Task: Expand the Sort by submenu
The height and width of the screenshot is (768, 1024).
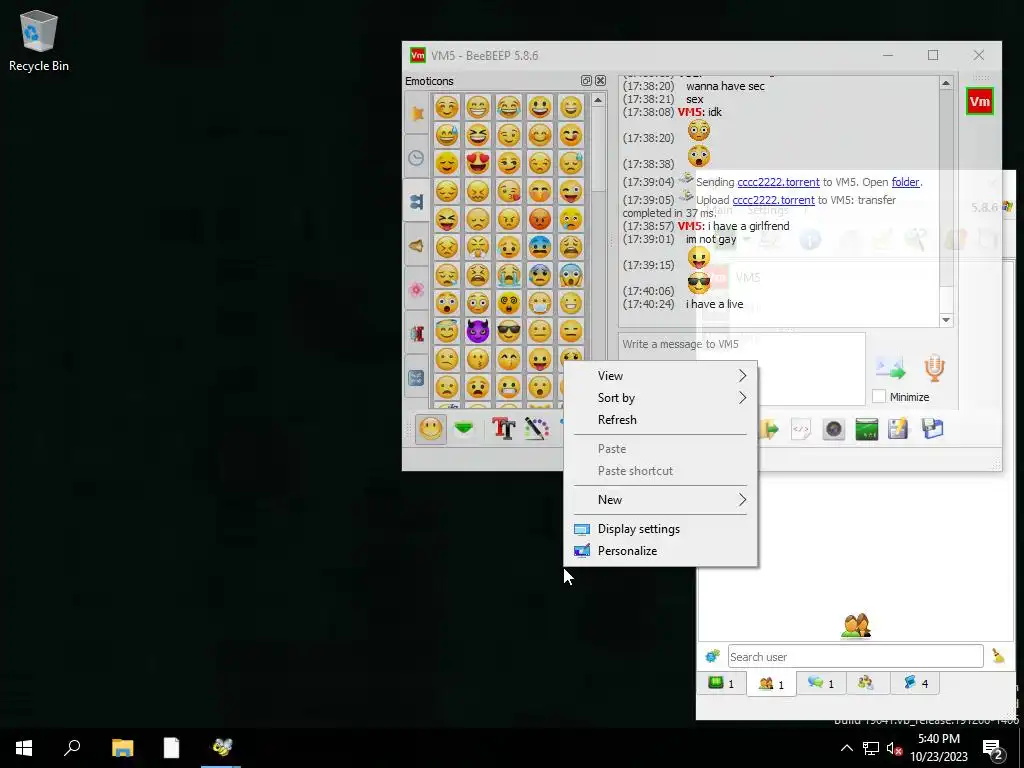Action: 661,398
